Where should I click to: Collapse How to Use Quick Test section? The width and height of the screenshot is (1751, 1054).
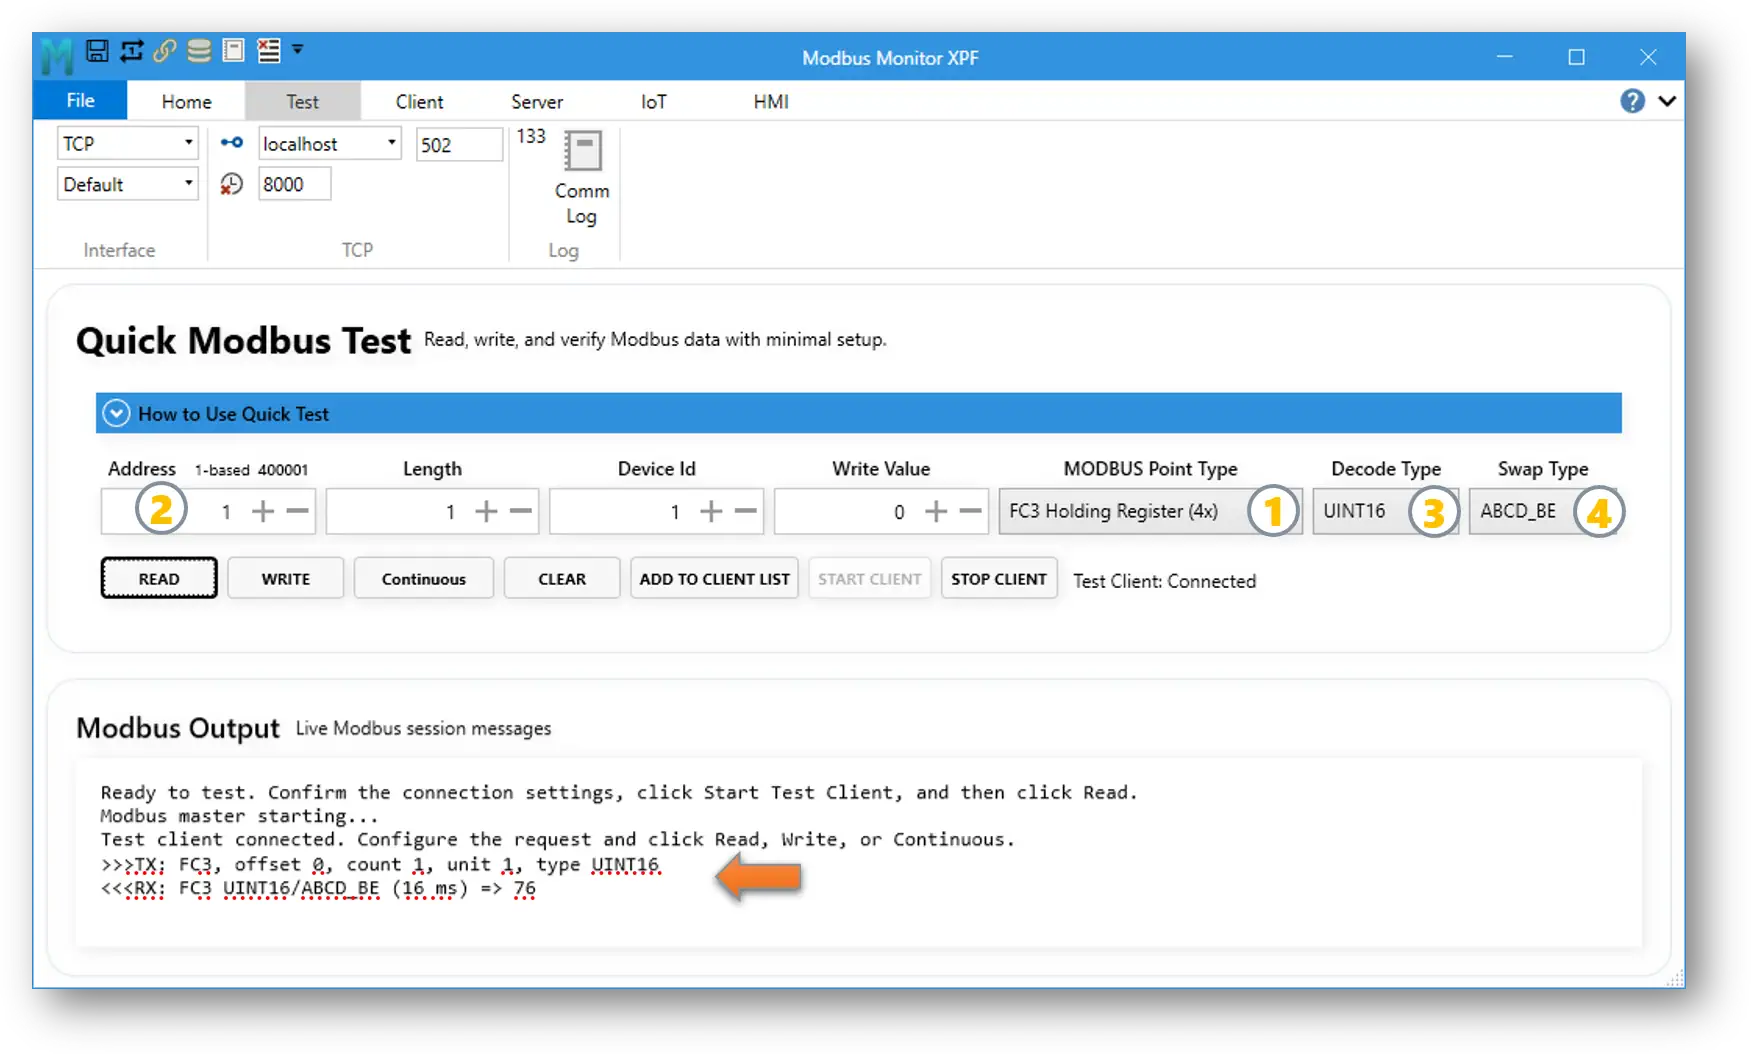[116, 413]
